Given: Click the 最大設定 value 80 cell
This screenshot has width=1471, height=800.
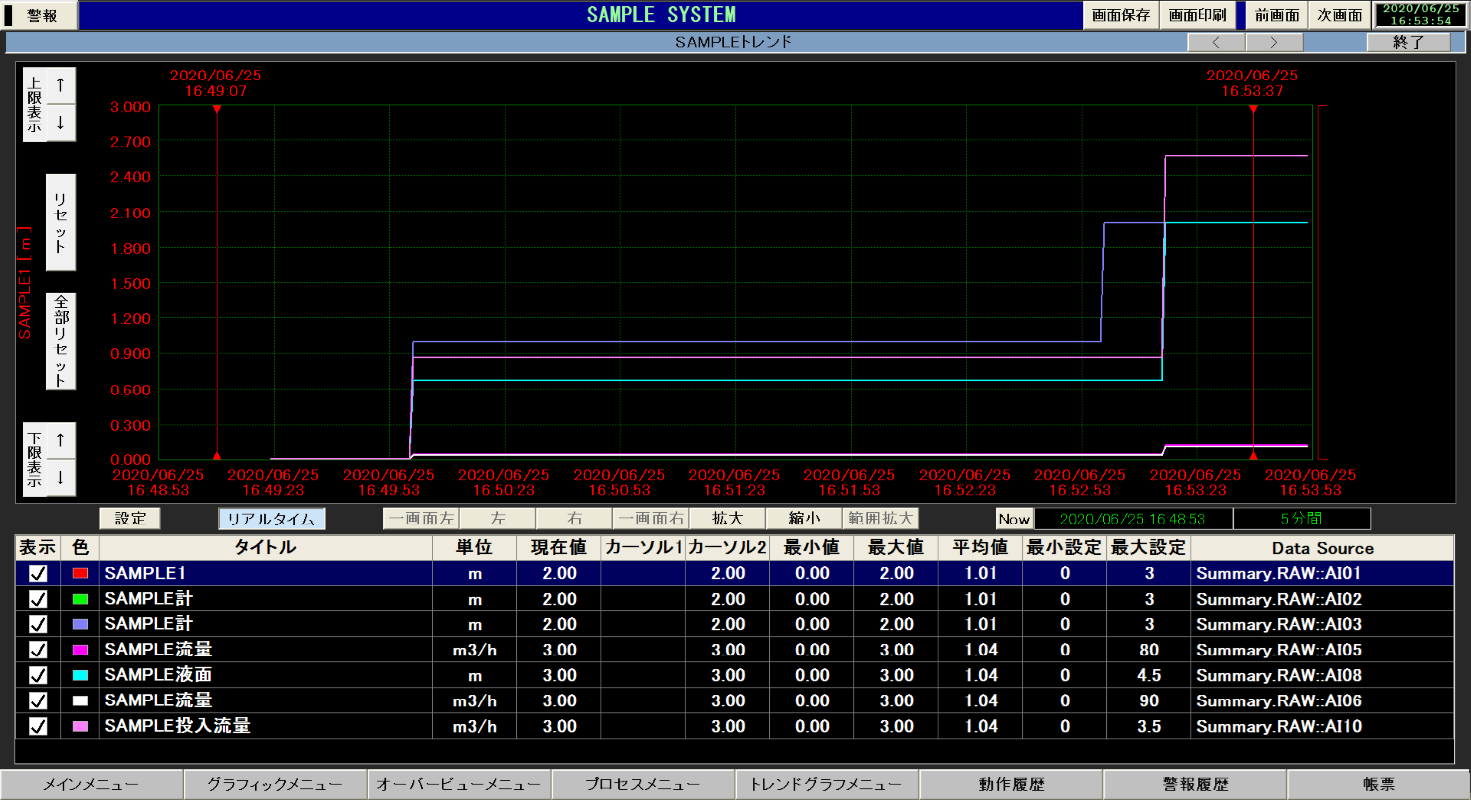Looking at the screenshot, I should click(1149, 650).
